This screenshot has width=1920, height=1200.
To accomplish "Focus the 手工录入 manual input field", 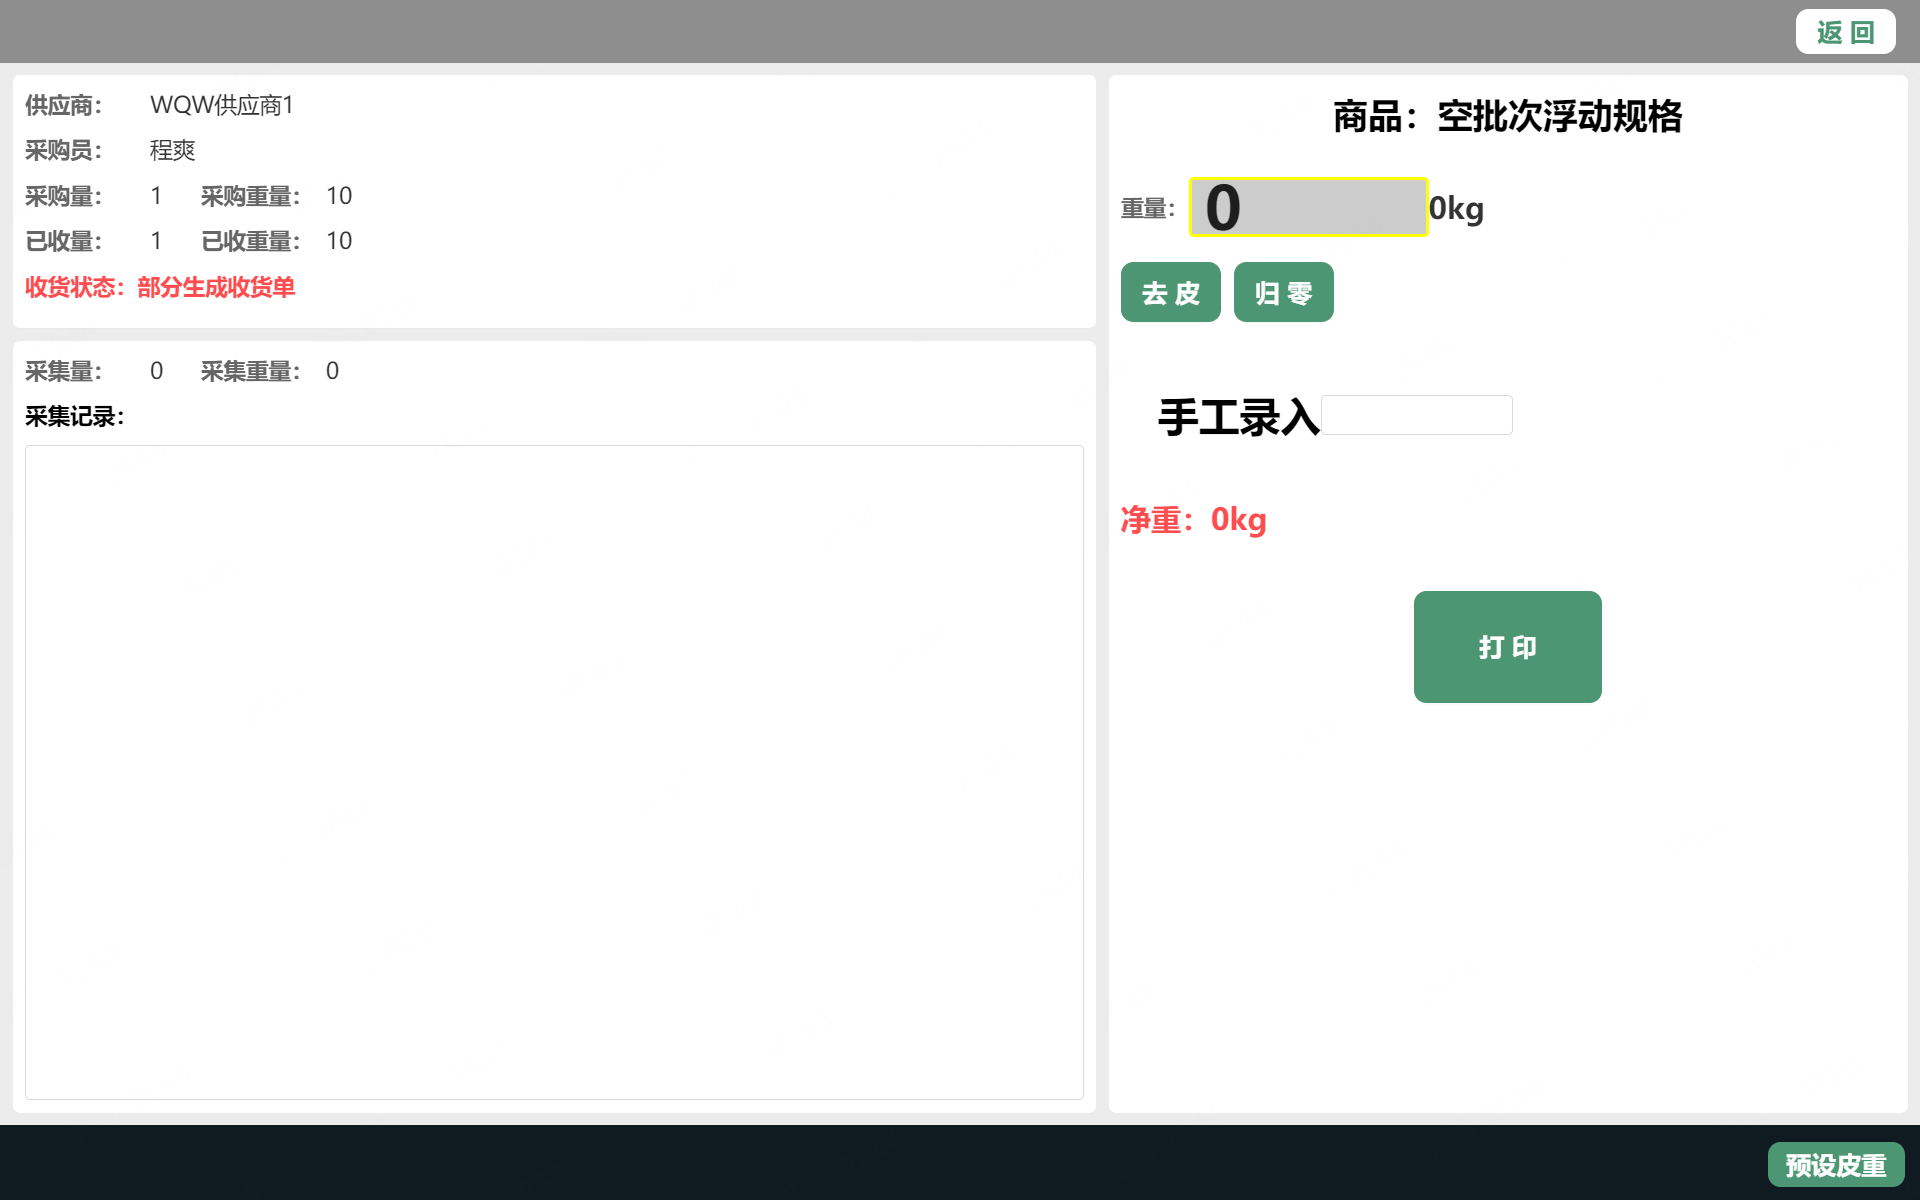I will click(x=1416, y=415).
